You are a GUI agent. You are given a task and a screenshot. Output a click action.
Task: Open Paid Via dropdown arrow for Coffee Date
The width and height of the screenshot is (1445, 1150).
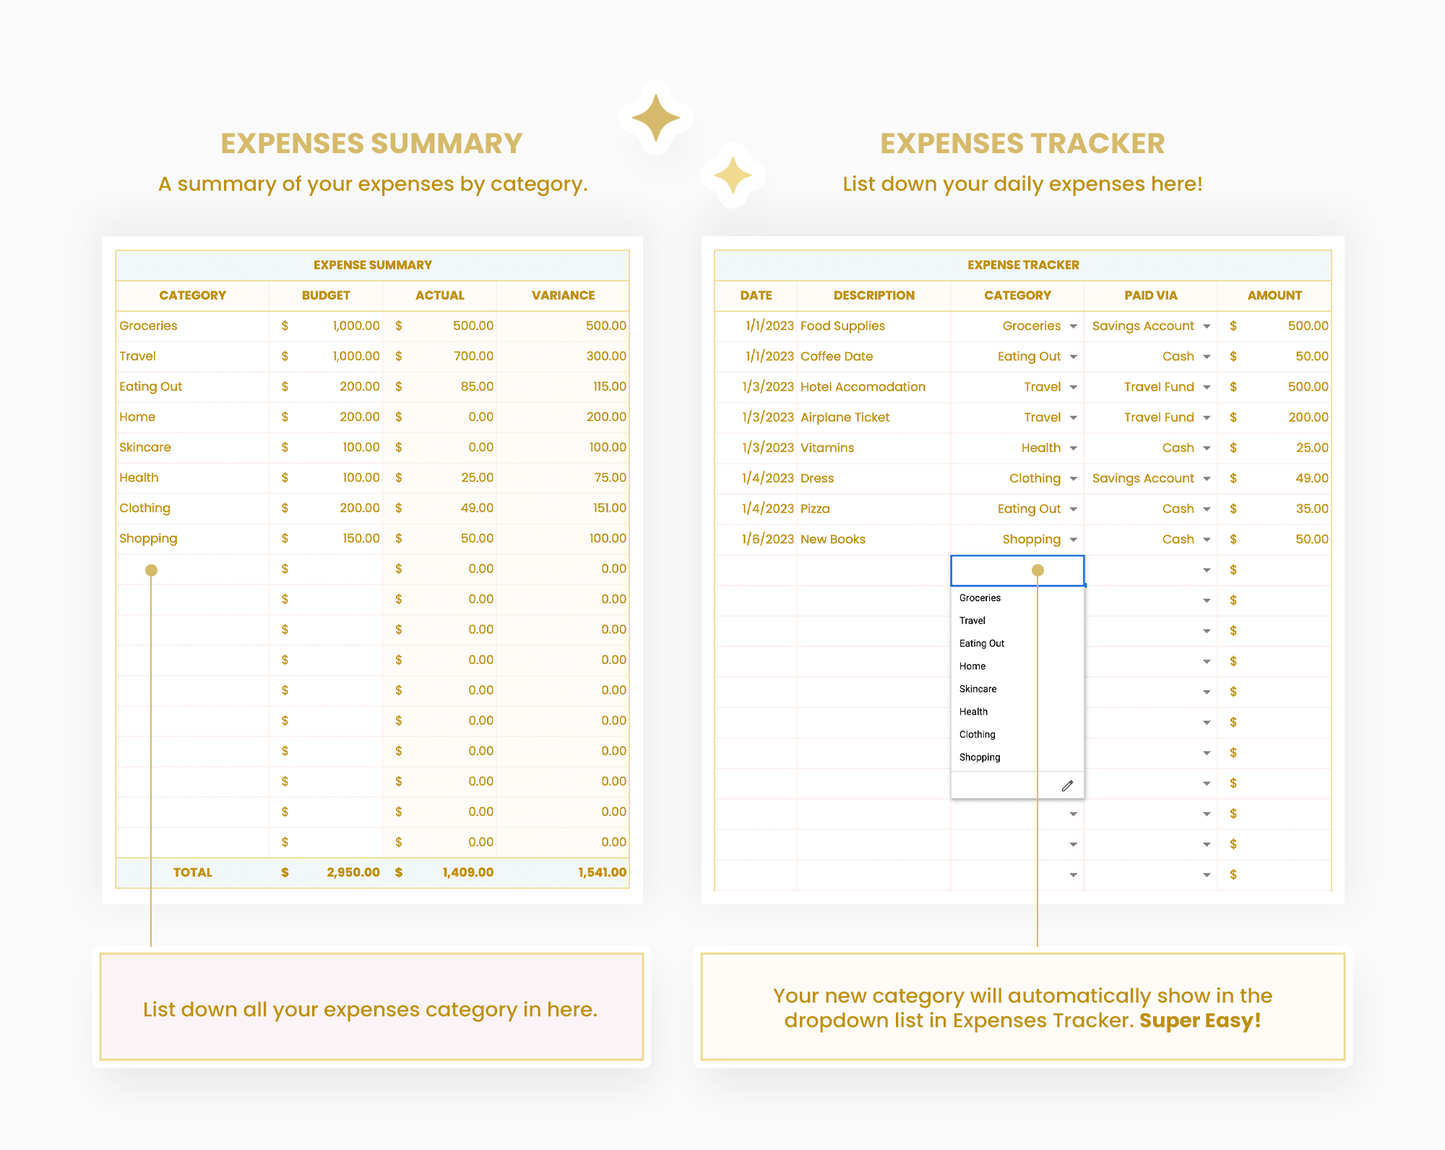[x=1207, y=357]
